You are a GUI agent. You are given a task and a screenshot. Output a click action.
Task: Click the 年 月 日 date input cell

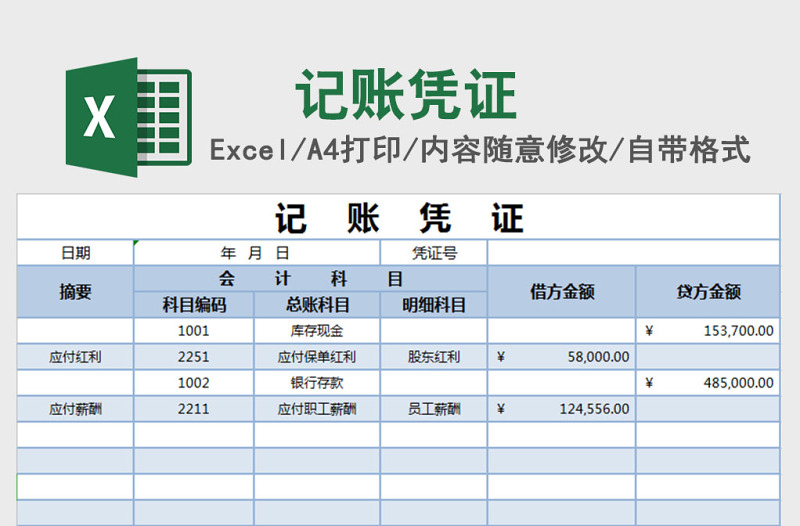(x=257, y=253)
